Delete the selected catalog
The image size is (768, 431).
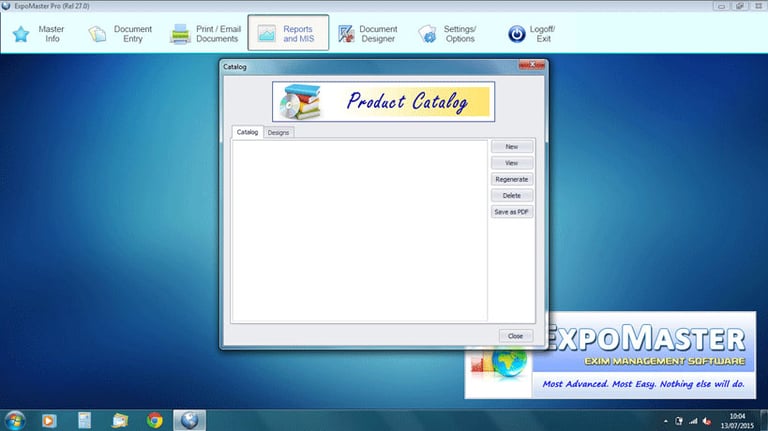(x=512, y=195)
